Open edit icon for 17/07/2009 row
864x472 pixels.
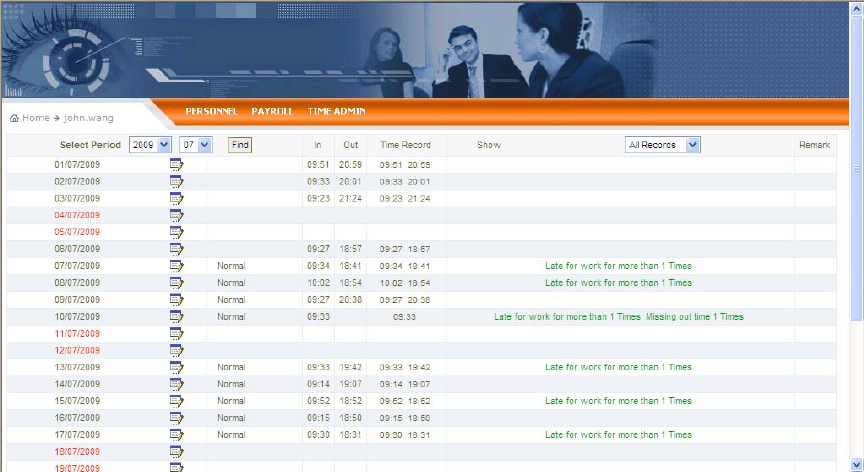[176, 435]
